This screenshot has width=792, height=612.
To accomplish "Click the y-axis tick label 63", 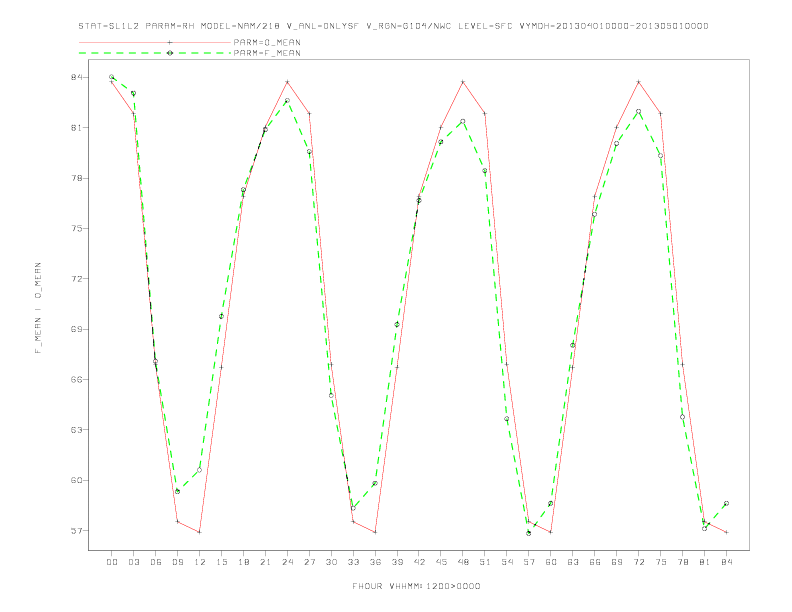I will pos(77,430).
